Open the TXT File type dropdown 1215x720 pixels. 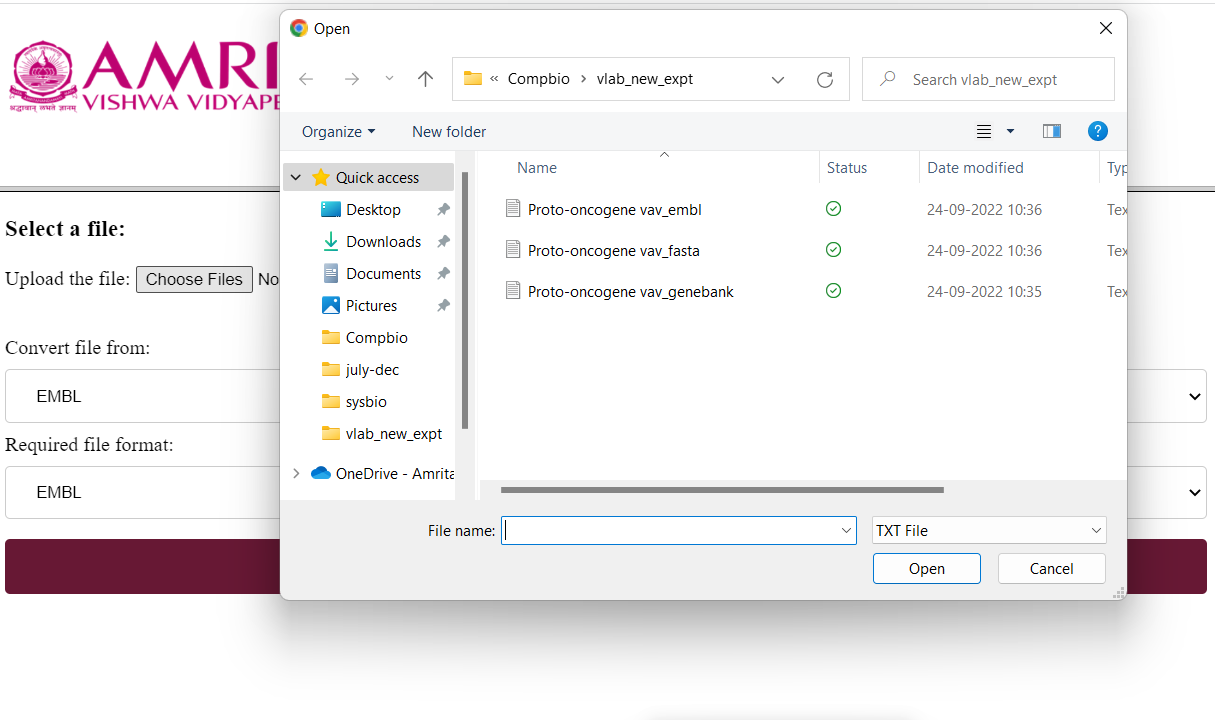coord(989,530)
